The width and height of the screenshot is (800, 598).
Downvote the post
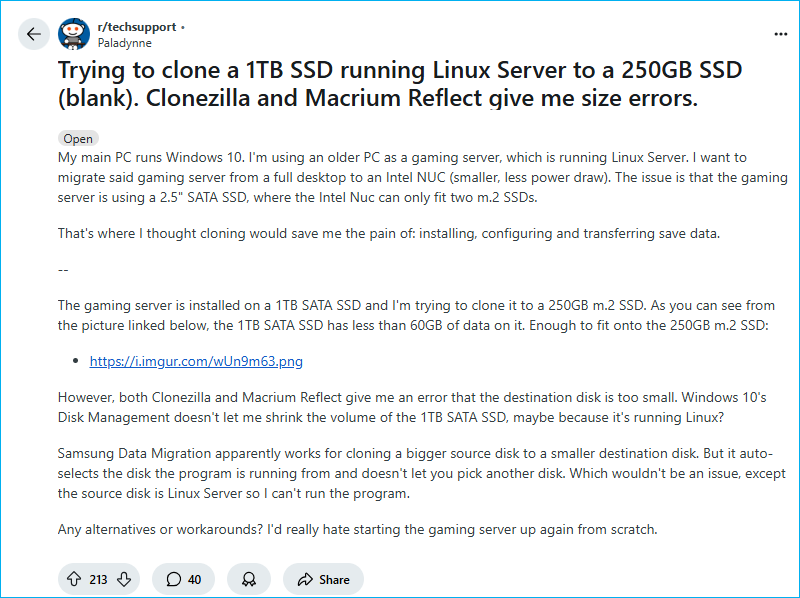point(124,579)
